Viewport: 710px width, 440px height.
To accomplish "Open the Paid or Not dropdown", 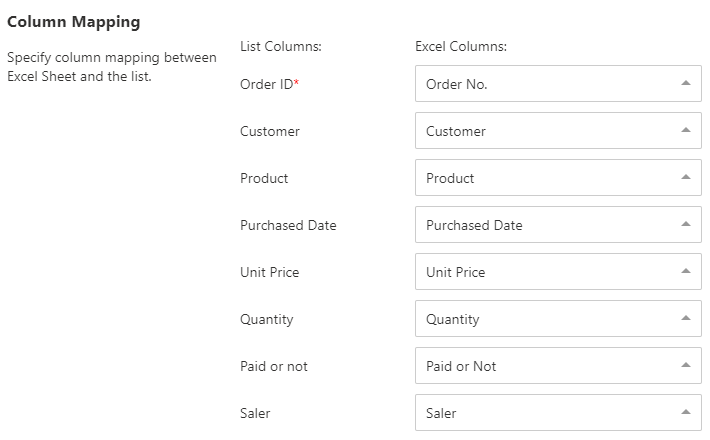I will [x=558, y=366].
